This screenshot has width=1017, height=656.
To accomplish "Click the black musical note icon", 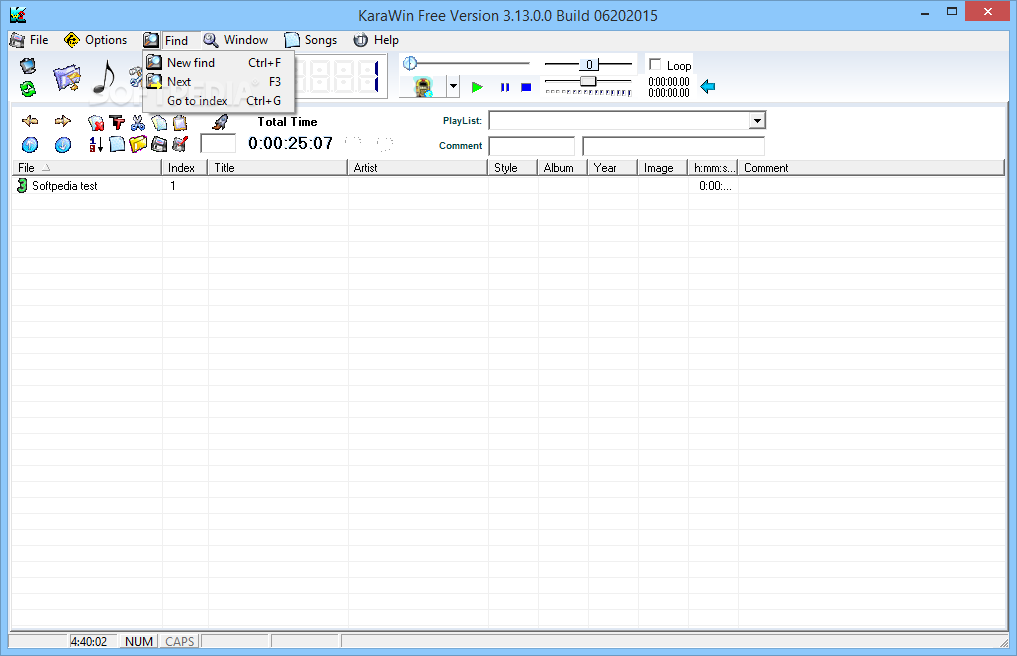I will point(104,77).
